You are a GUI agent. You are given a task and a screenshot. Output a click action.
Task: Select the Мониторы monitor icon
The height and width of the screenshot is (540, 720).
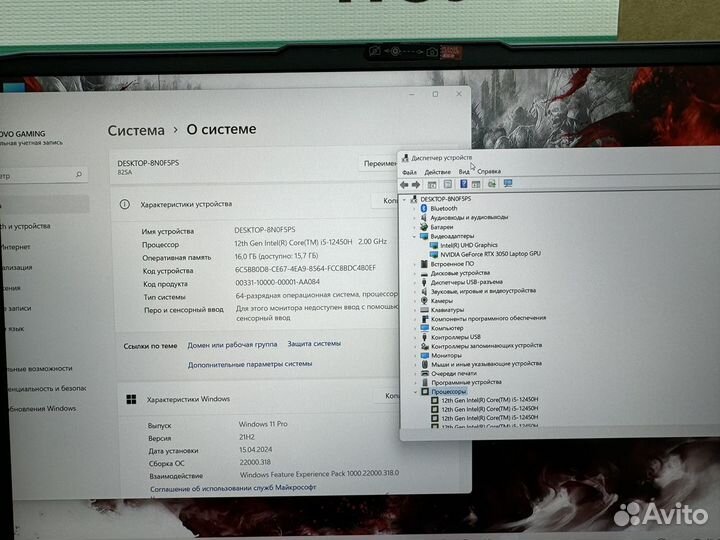(425, 355)
